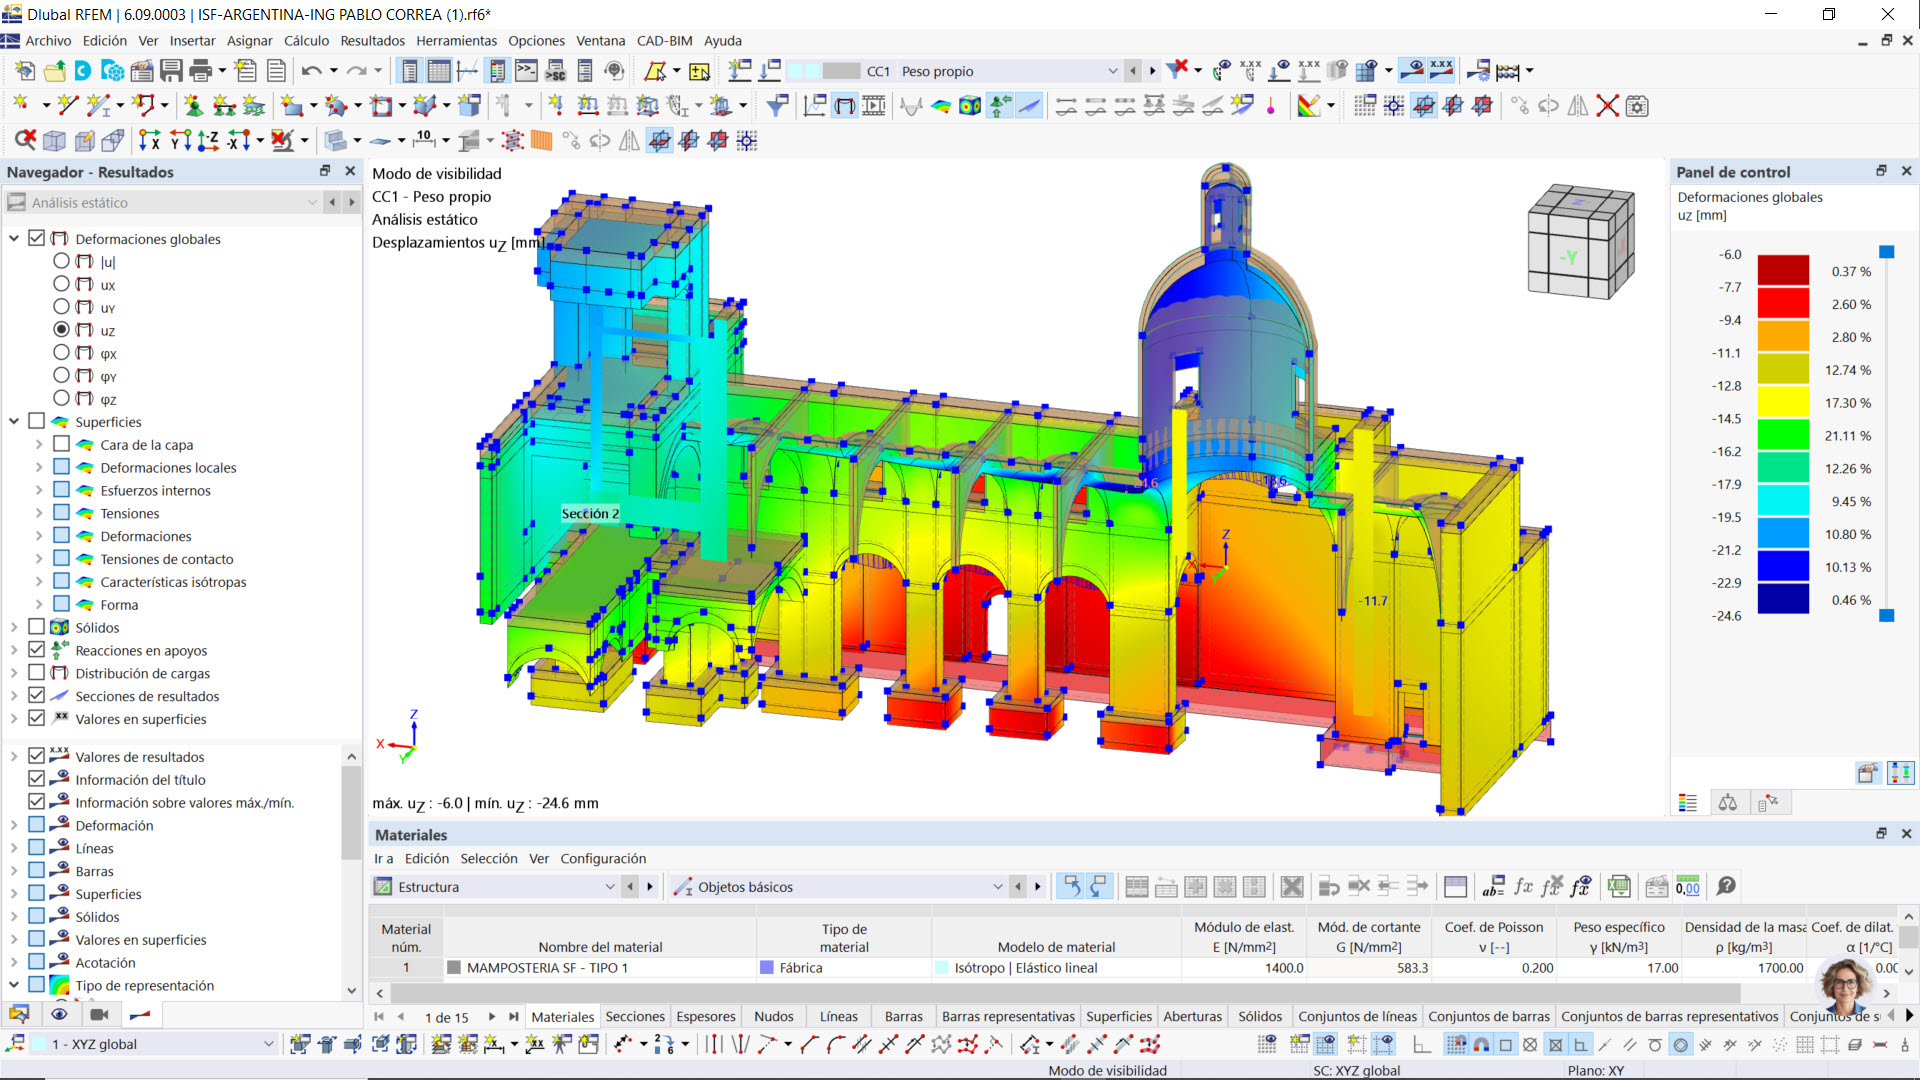Image resolution: width=1920 pixels, height=1080 pixels.
Task: Open the Guardar save icon
Action: [x=171, y=70]
